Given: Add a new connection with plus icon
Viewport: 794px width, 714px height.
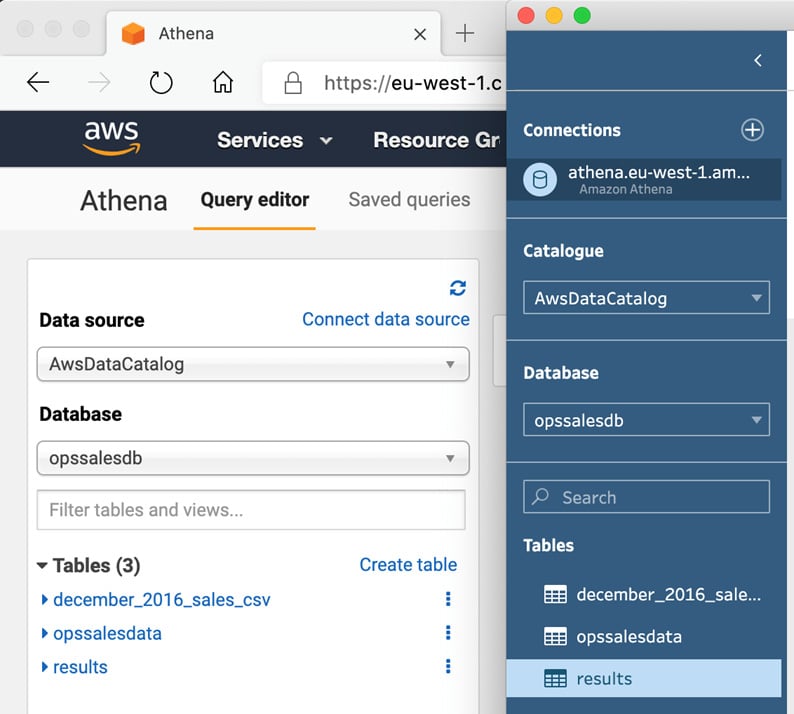Looking at the screenshot, I should coord(752,130).
